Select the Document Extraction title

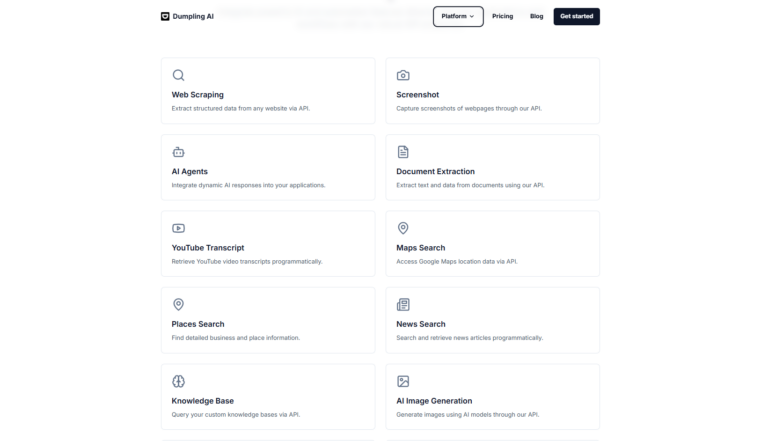(x=435, y=171)
